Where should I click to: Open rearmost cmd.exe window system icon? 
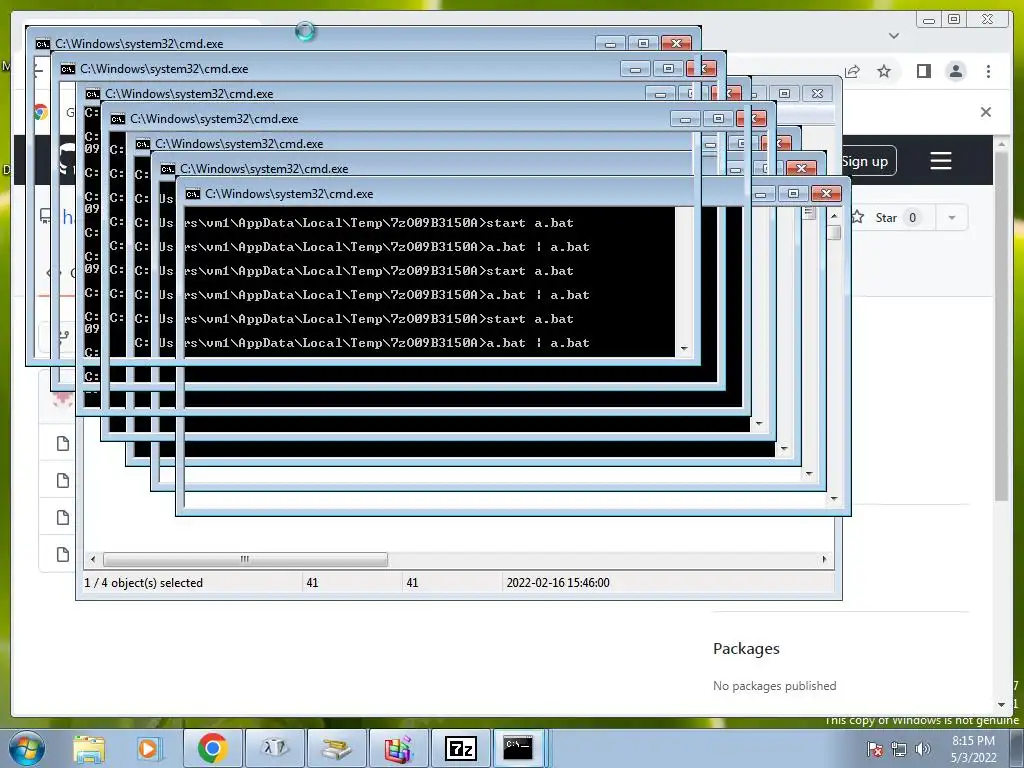42,44
